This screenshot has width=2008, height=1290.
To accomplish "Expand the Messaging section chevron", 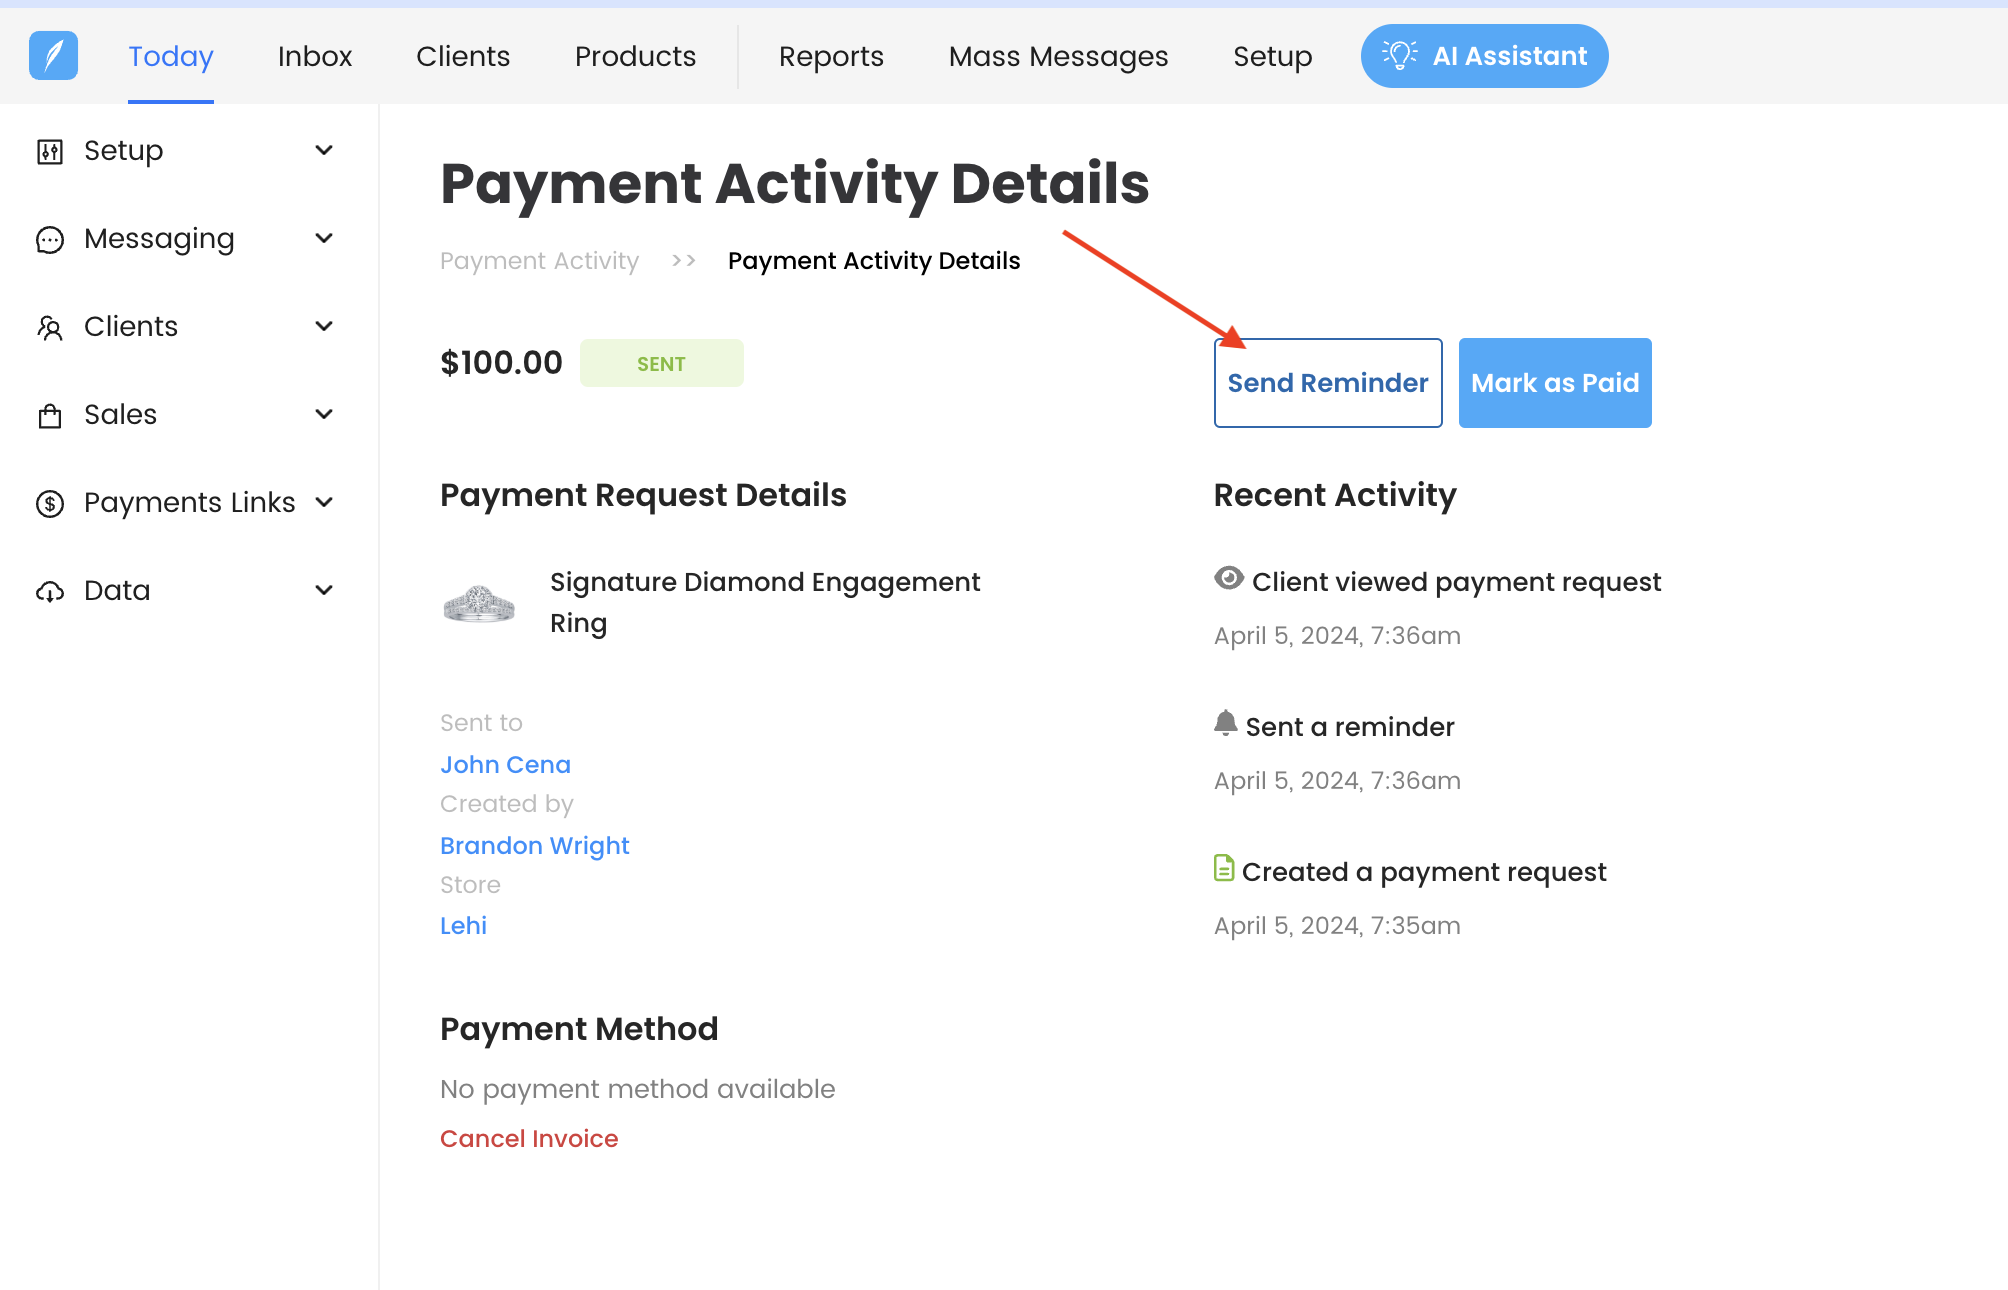I will (x=324, y=238).
